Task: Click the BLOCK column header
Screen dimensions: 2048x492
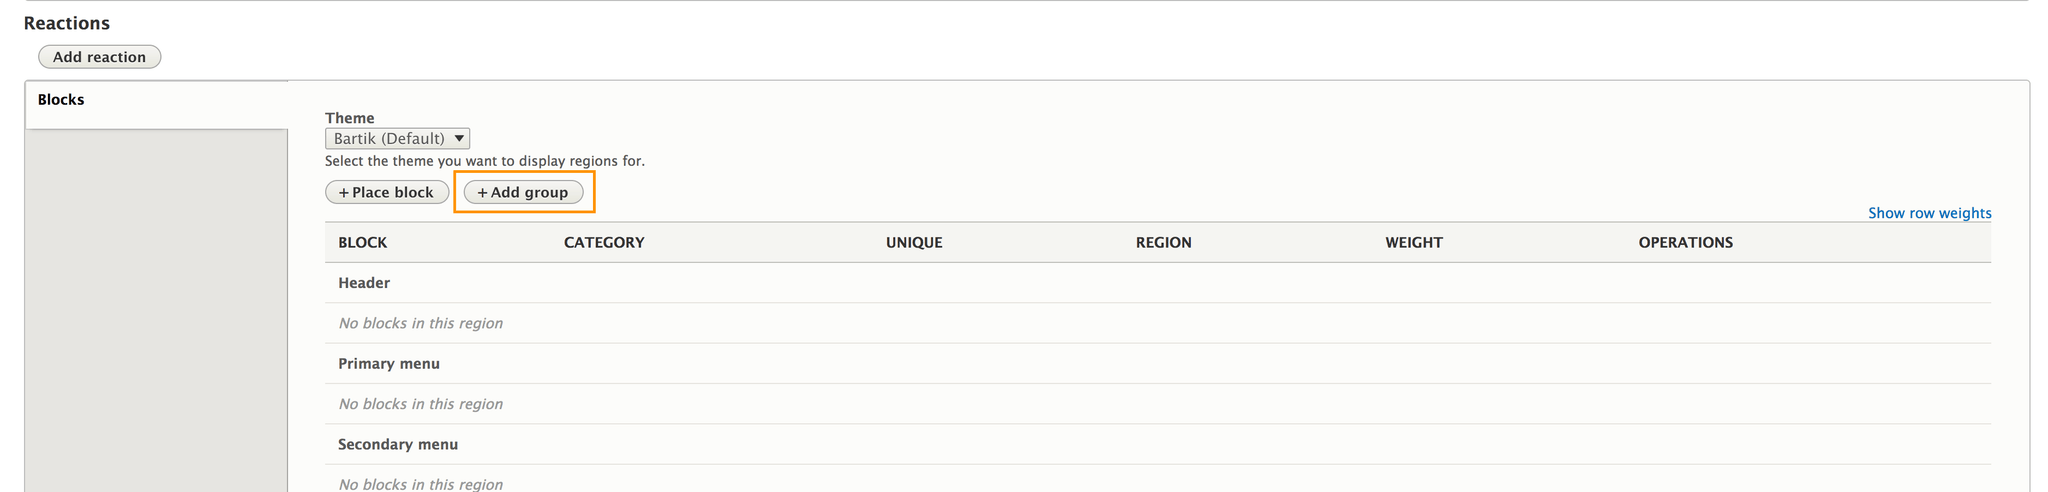Action: coord(362,242)
